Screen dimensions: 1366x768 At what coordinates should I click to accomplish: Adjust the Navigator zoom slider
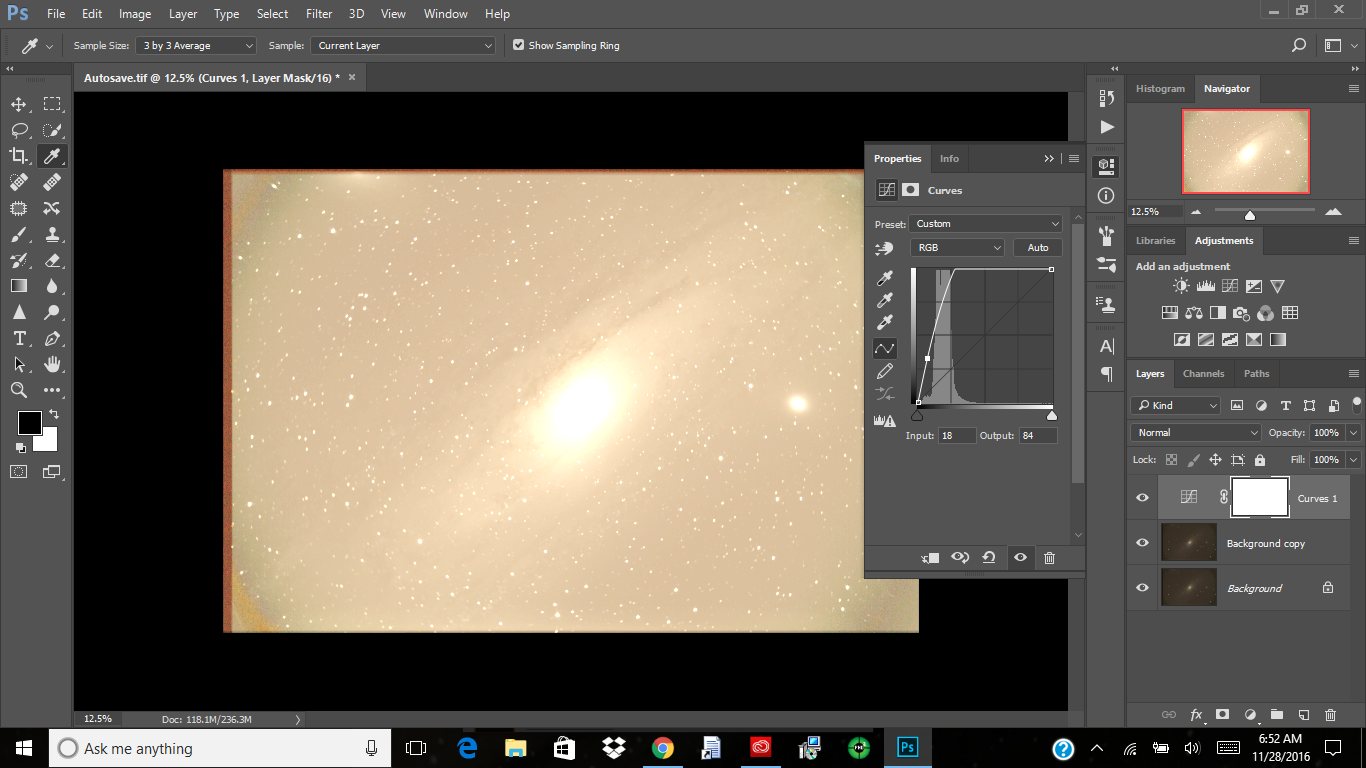click(1250, 215)
